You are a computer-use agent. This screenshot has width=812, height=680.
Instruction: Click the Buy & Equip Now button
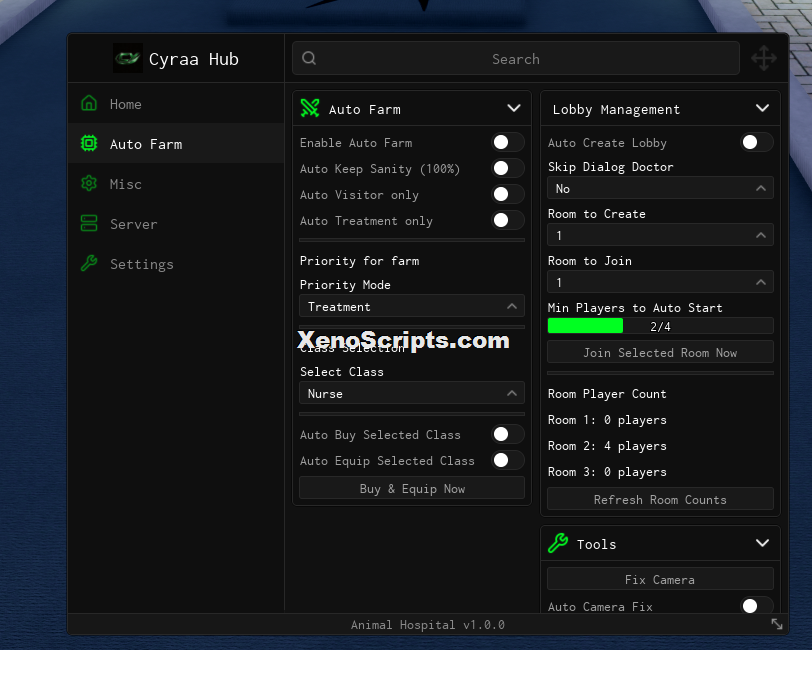[x=412, y=488]
